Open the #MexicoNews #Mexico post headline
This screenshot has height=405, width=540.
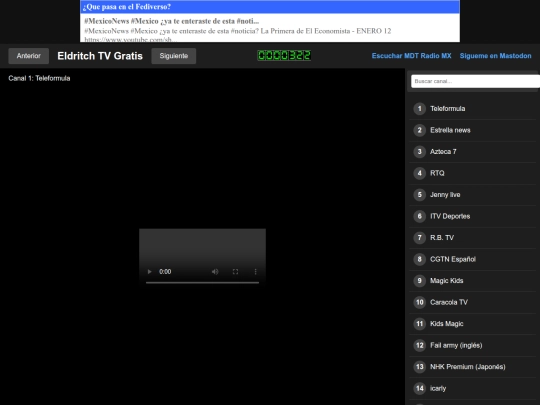click(172, 21)
